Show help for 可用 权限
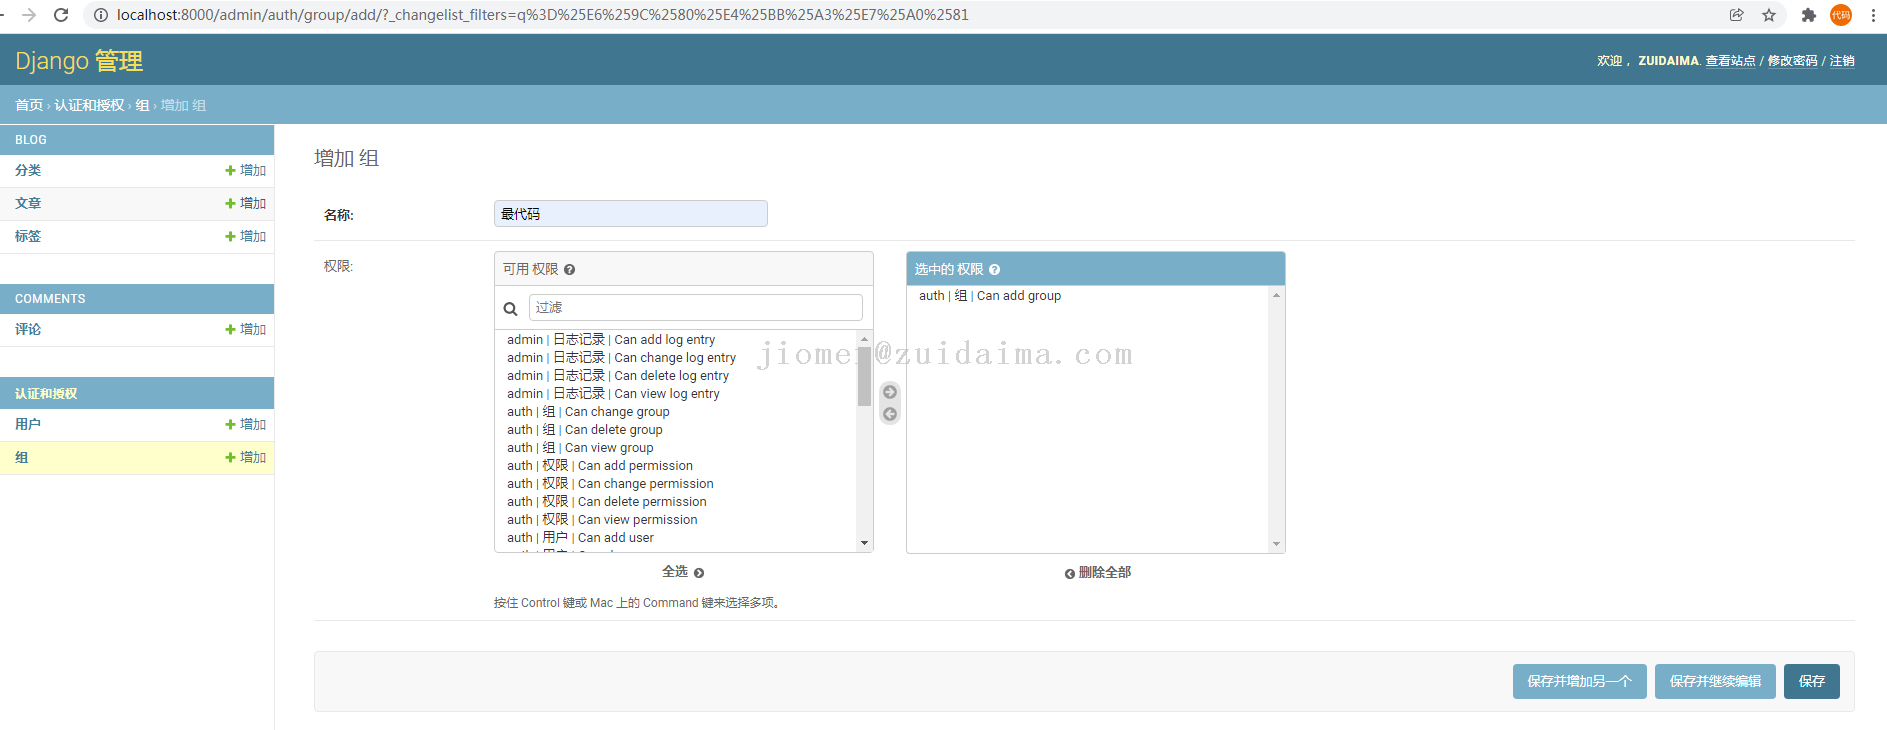This screenshot has width=1887, height=730. (569, 270)
